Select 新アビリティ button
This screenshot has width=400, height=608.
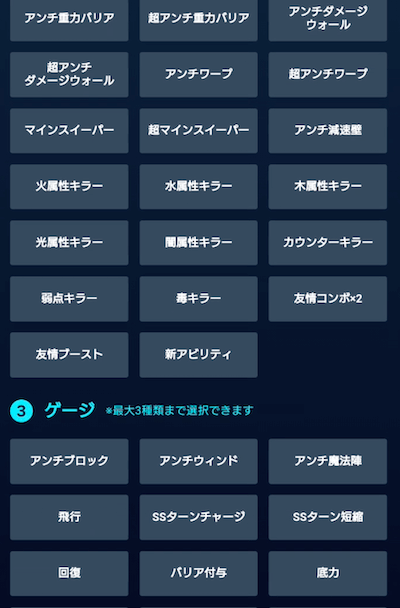[198, 355]
